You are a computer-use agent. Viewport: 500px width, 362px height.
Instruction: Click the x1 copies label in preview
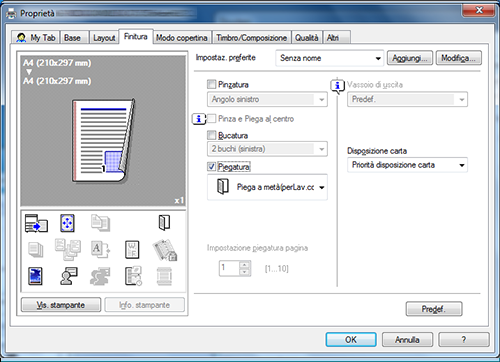(179, 200)
